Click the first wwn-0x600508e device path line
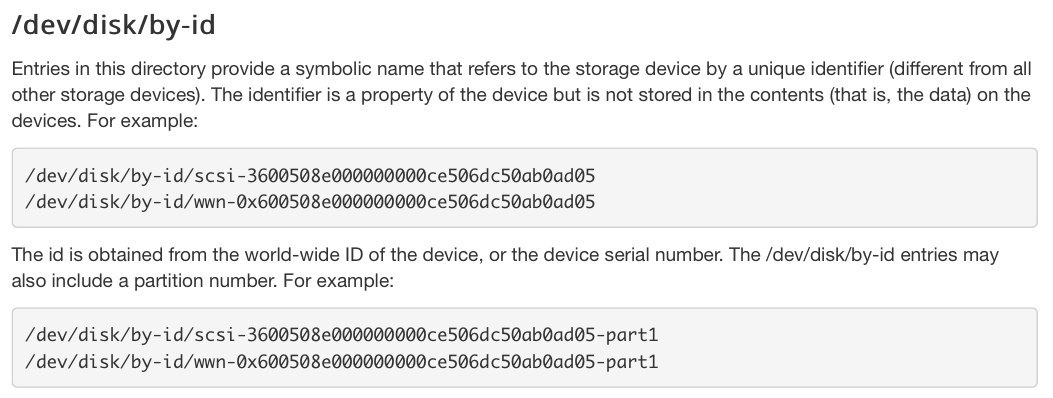The width and height of the screenshot is (1053, 398). point(310,201)
